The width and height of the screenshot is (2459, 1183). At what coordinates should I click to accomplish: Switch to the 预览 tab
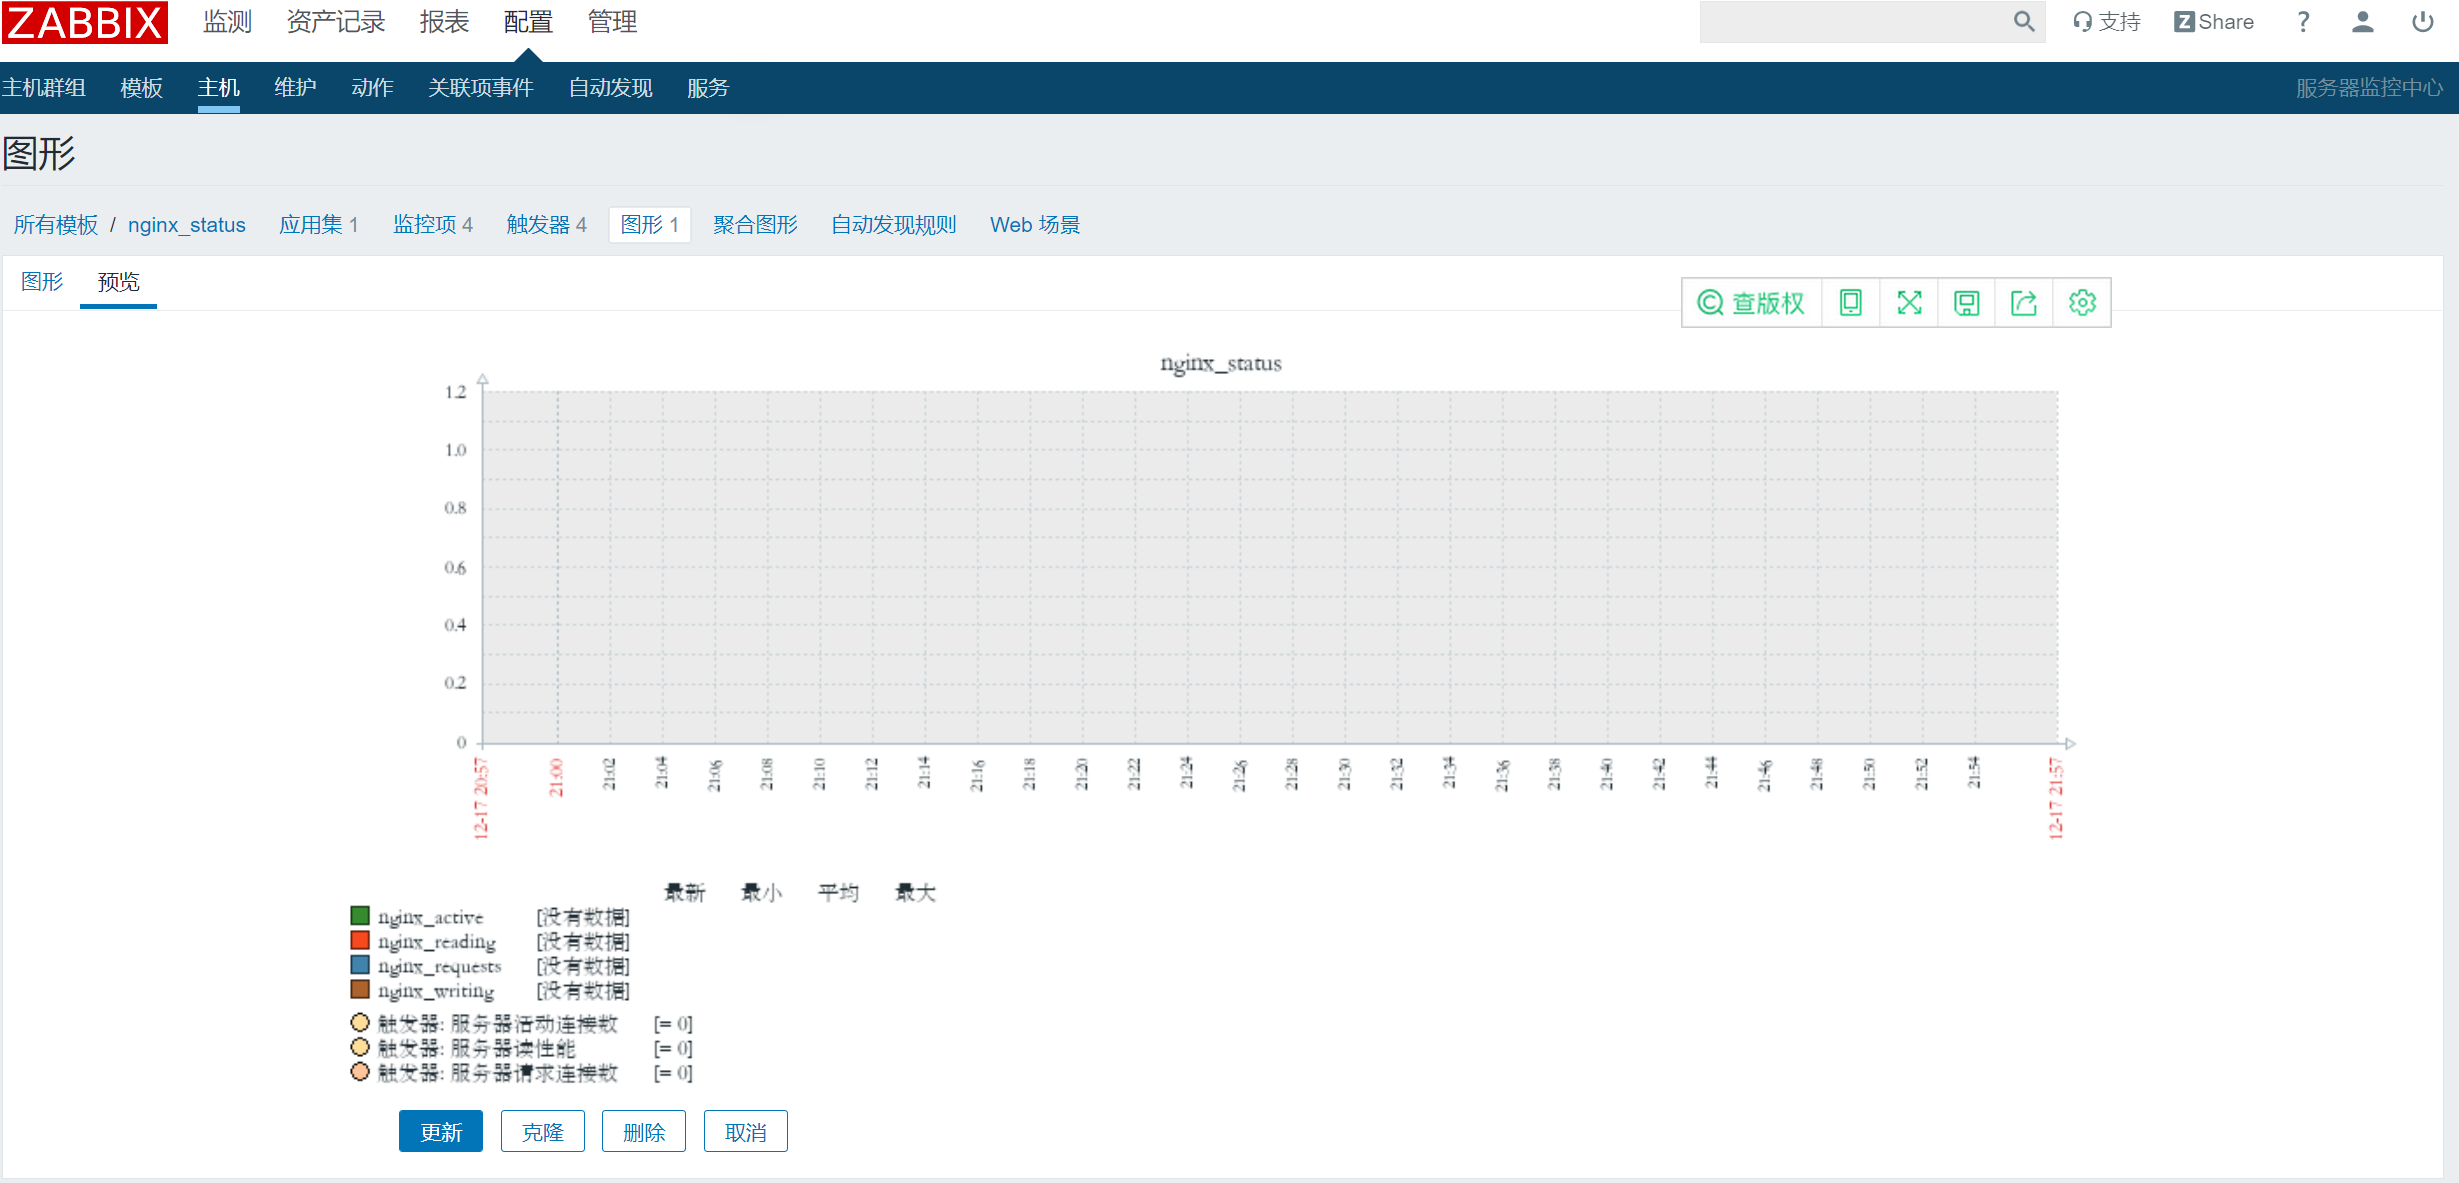[118, 282]
